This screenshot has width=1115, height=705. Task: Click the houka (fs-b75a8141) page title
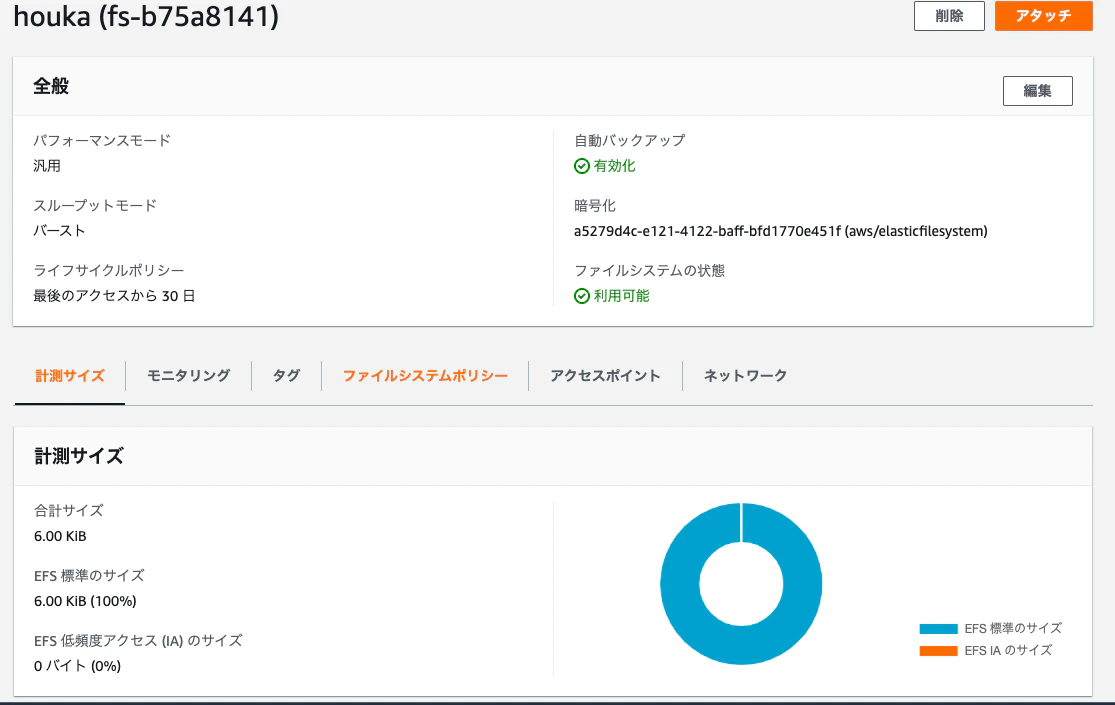[146, 16]
